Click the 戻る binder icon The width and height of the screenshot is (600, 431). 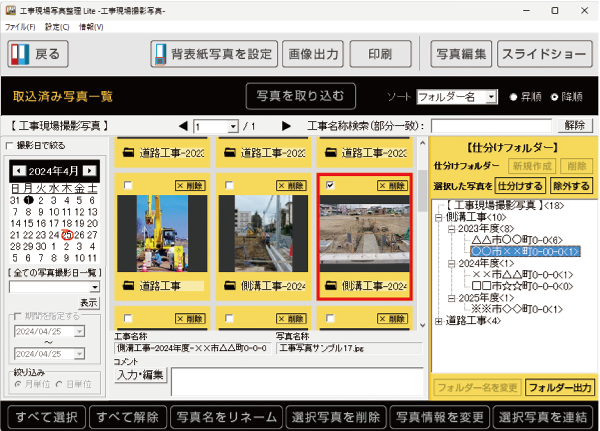click(20, 54)
